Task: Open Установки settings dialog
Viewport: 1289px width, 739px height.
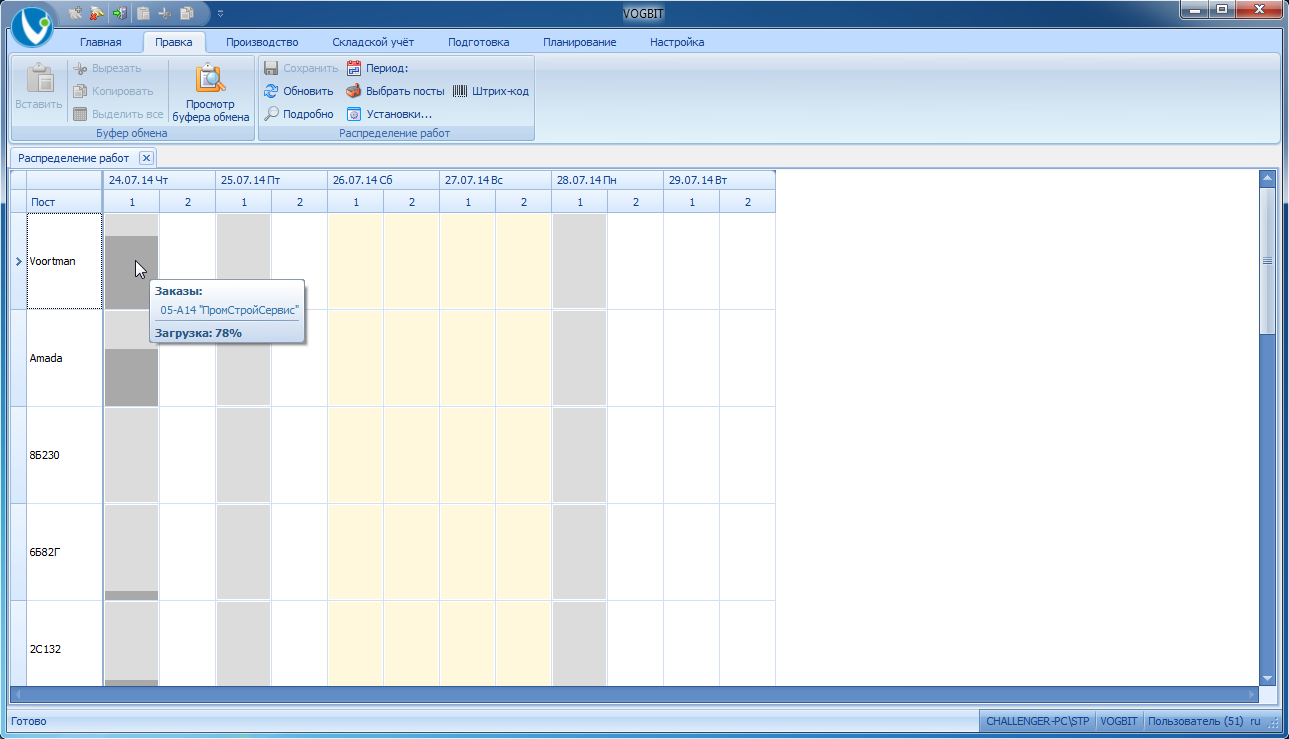Action: [389, 114]
